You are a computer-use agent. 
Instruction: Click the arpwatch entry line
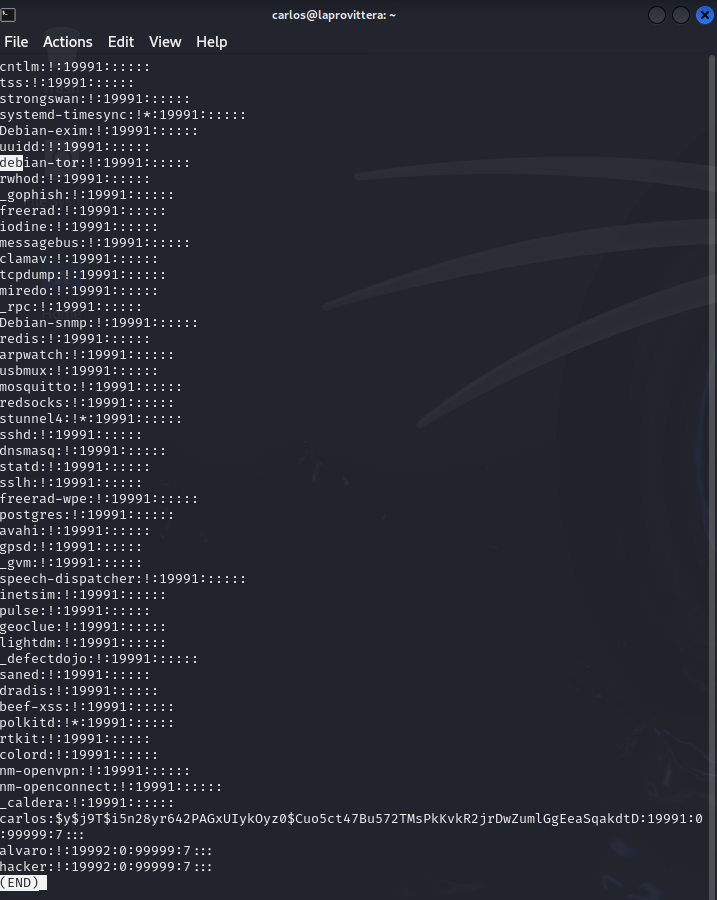87,355
